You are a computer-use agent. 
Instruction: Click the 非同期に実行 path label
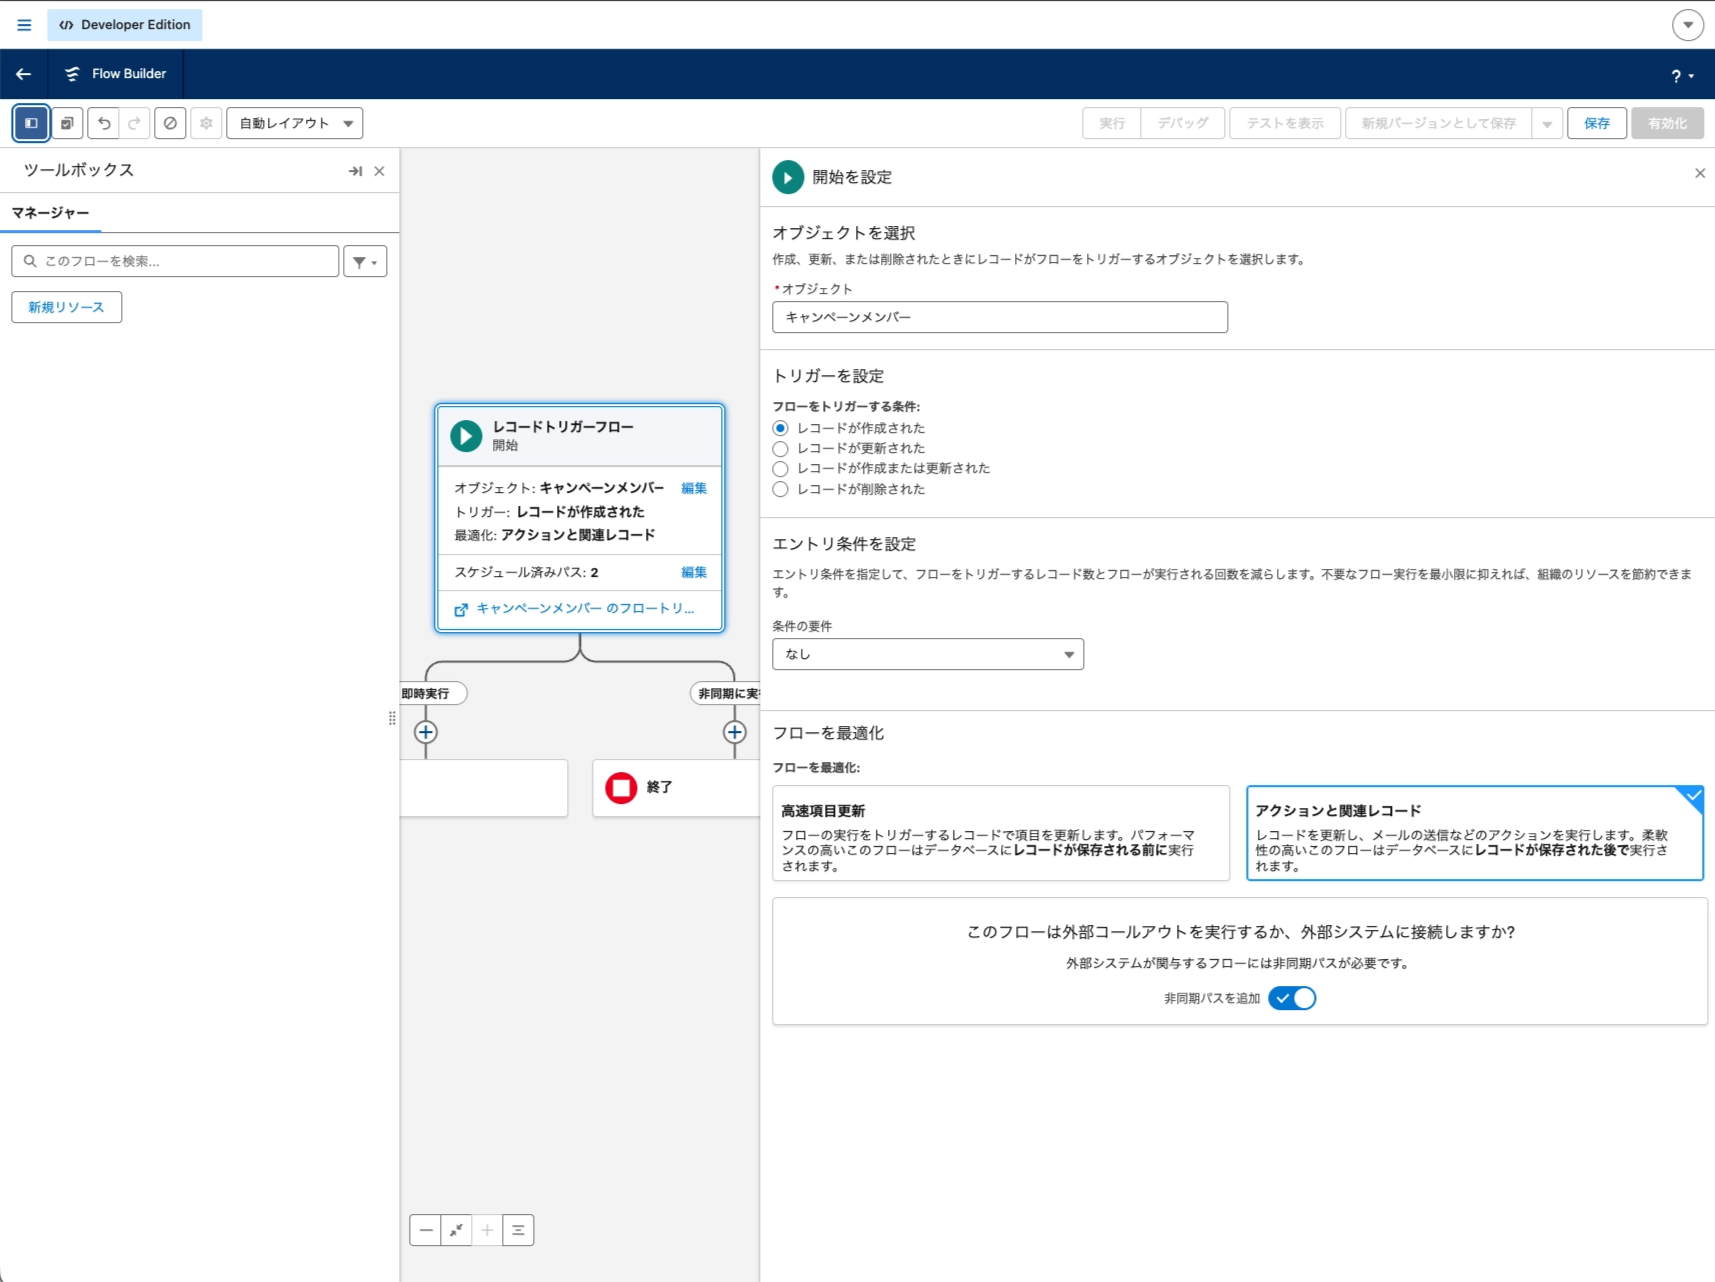(x=727, y=693)
